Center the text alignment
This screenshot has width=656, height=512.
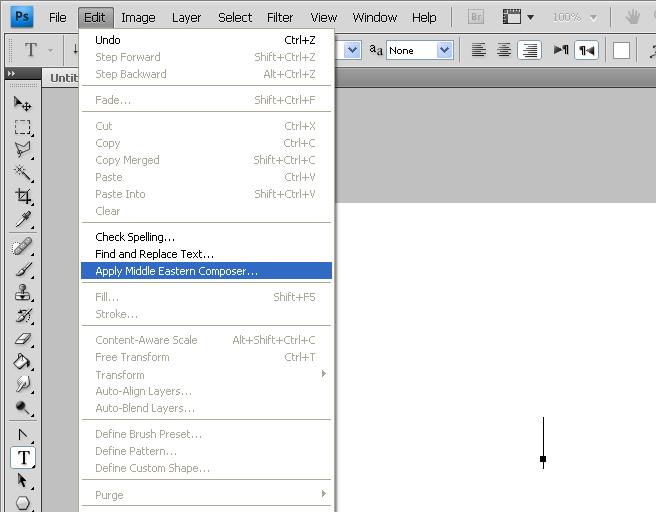(504, 50)
